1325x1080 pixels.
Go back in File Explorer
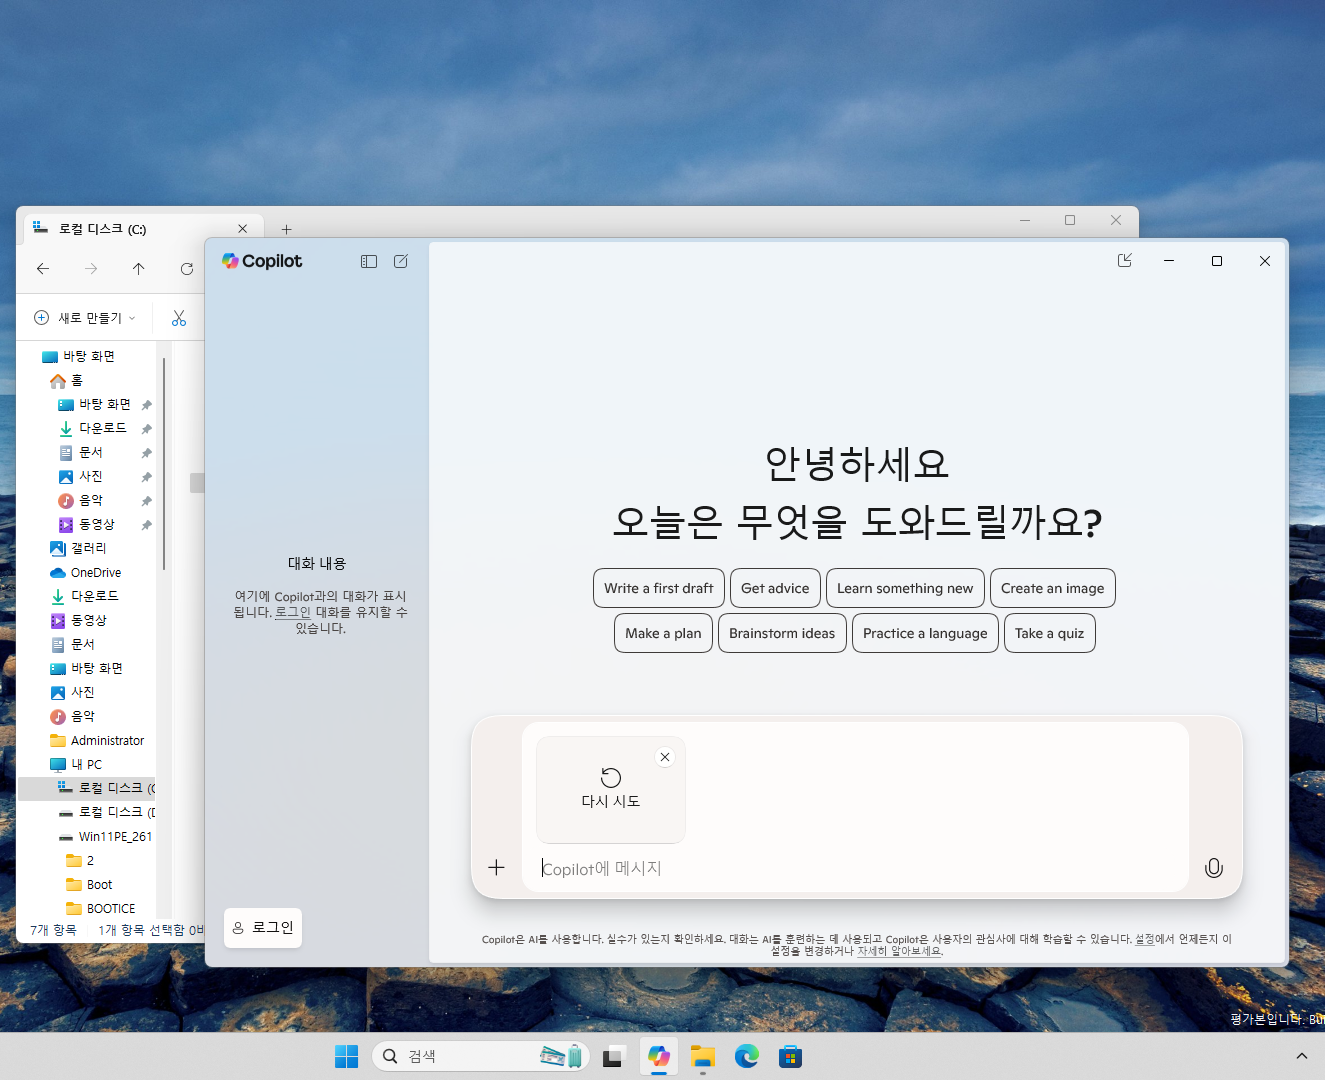43,269
